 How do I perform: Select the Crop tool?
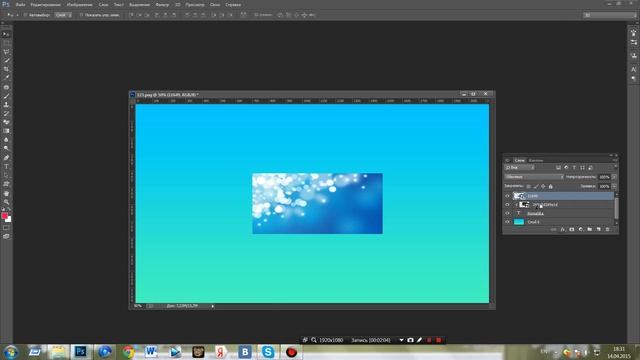[x=6, y=69]
